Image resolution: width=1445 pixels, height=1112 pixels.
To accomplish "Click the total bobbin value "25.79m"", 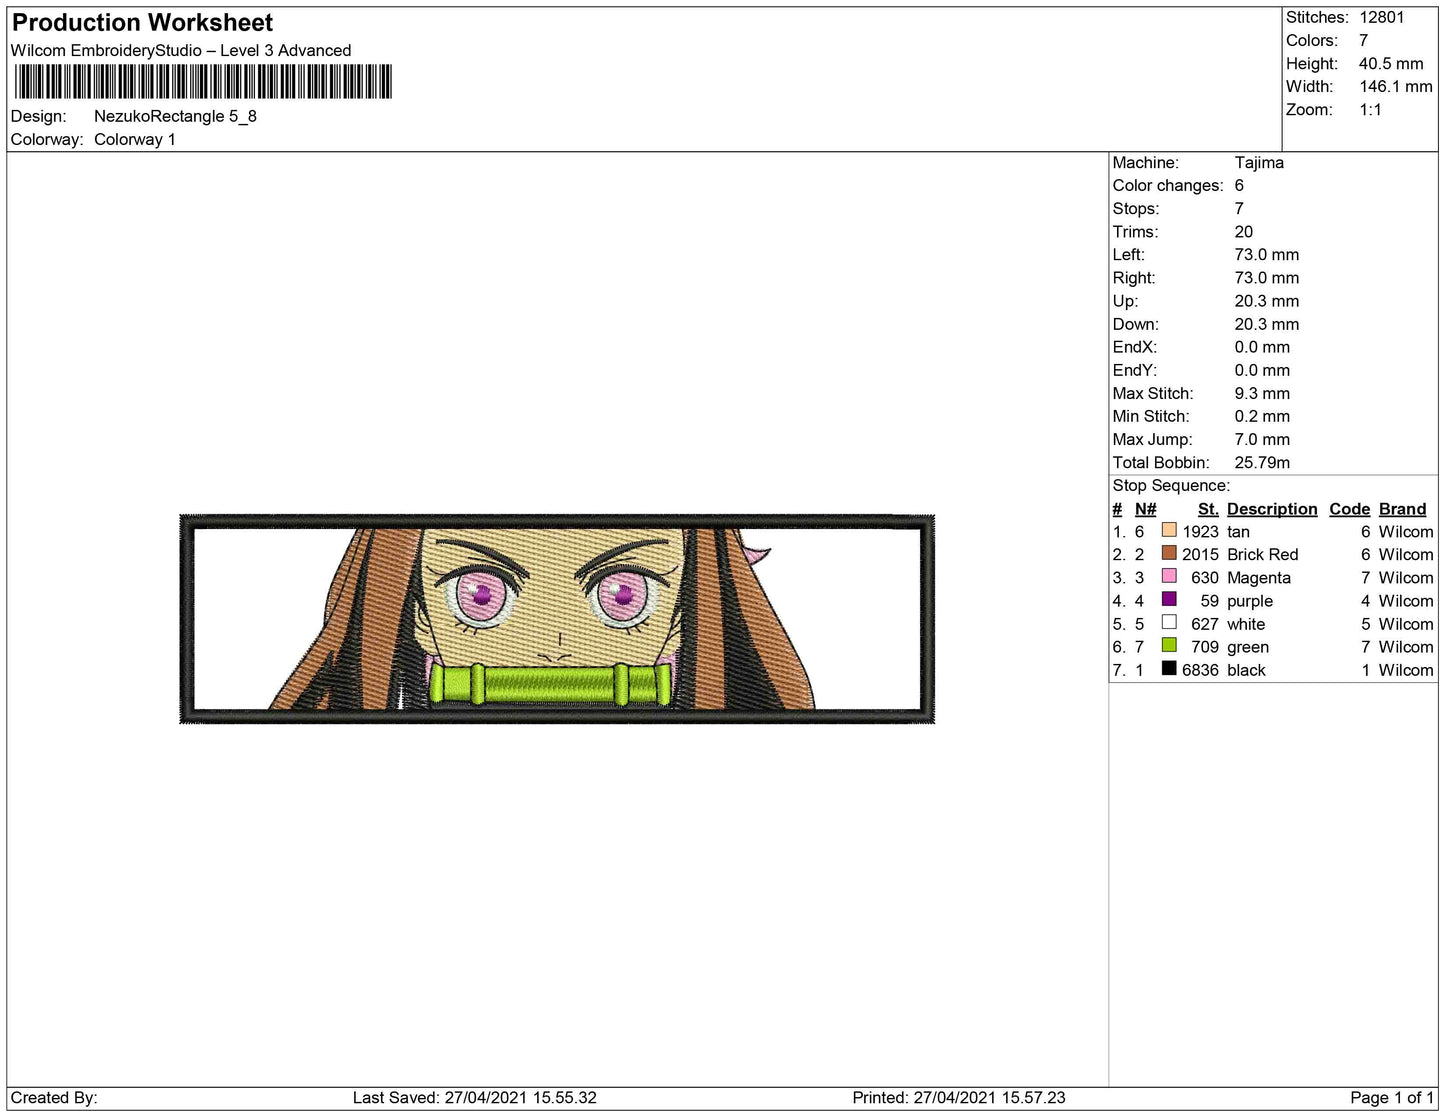I will click(1262, 462).
